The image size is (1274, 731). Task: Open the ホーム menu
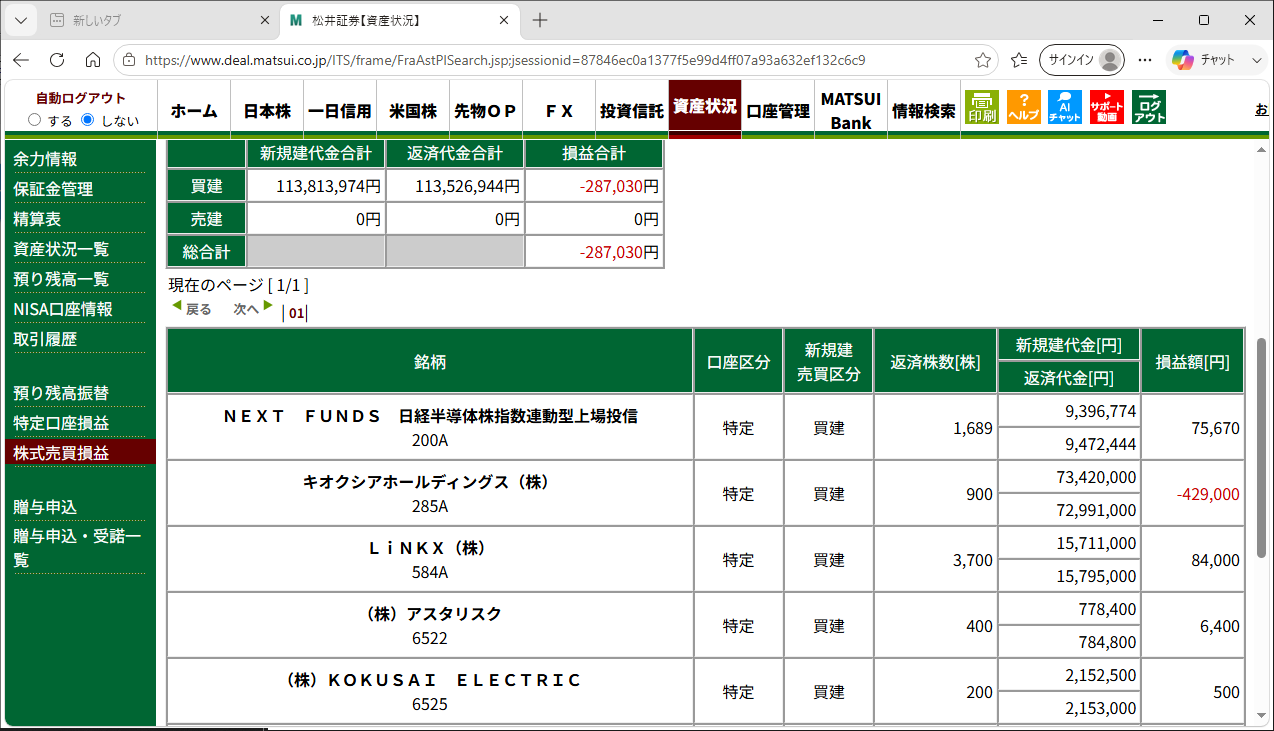[194, 111]
